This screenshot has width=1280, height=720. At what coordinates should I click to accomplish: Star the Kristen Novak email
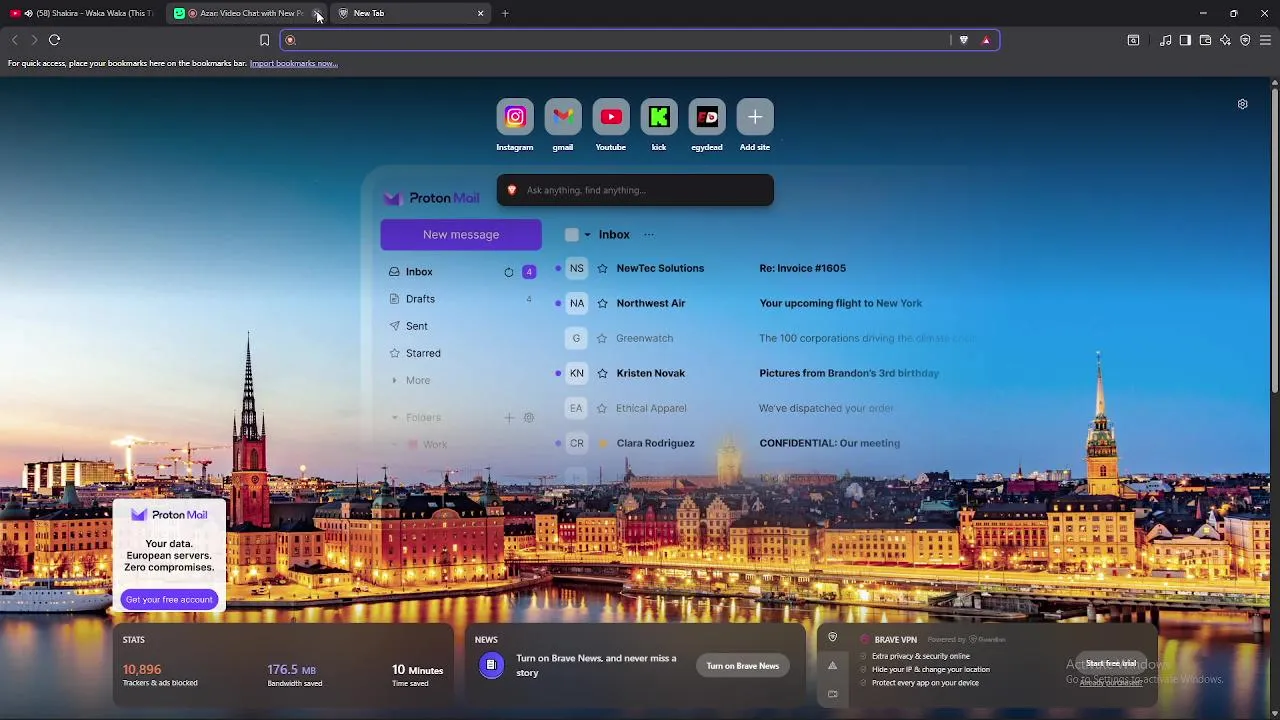click(x=602, y=373)
